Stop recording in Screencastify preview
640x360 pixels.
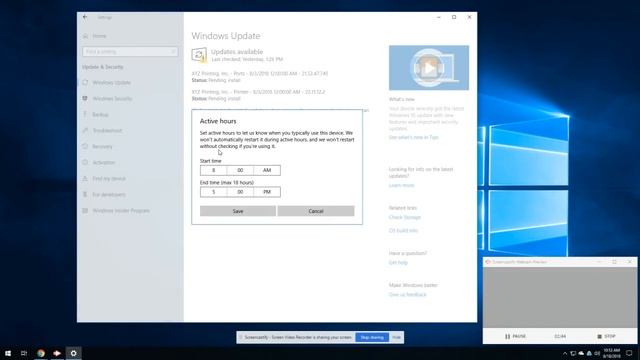[x=606, y=336]
